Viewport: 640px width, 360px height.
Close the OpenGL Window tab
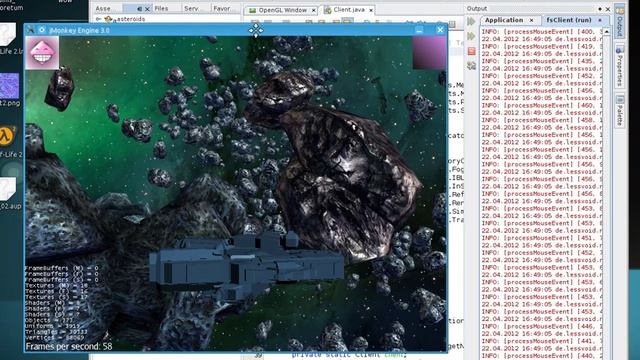[x=313, y=10]
